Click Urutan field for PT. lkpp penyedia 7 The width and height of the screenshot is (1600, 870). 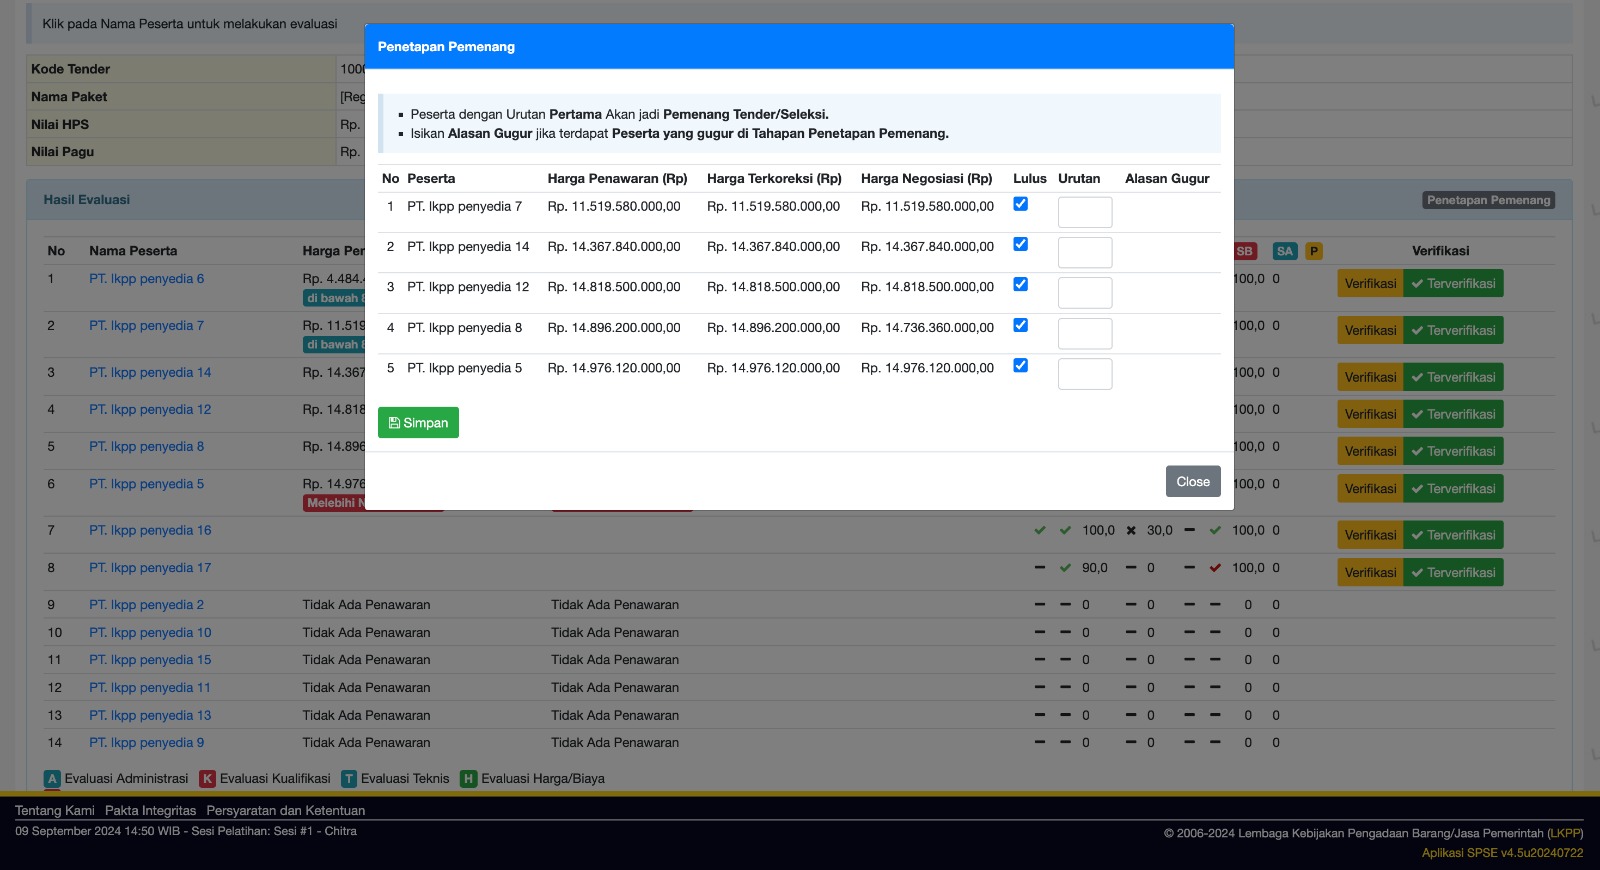(x=1084, y=212)
